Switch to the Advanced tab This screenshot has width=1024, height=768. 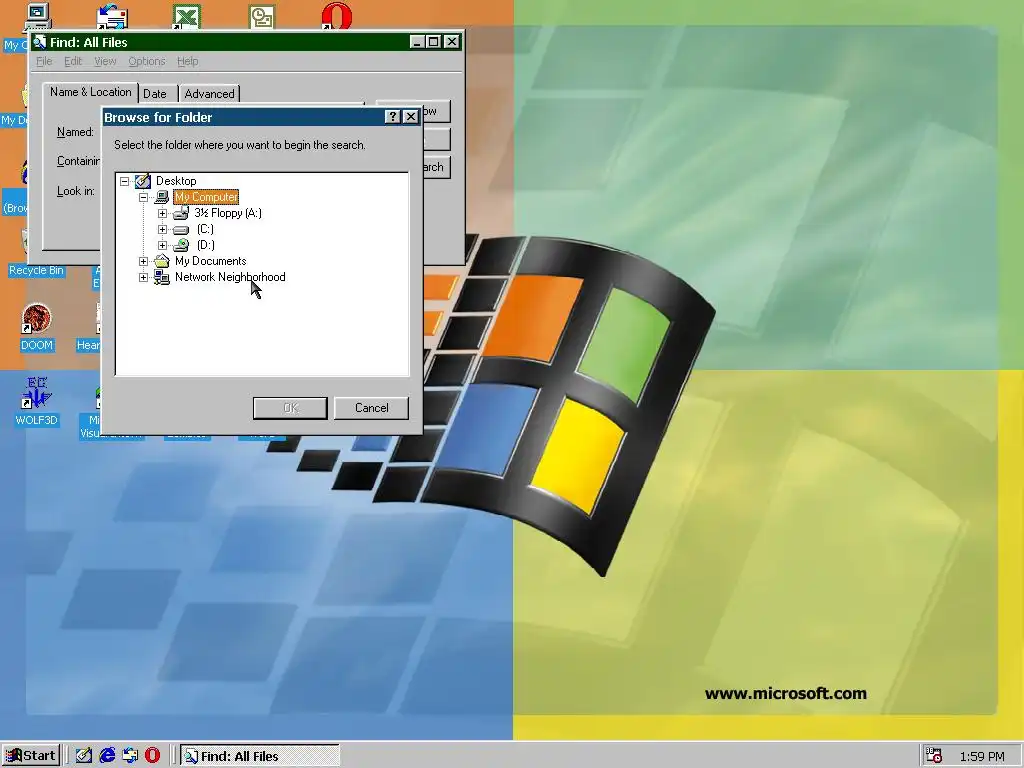209,93
